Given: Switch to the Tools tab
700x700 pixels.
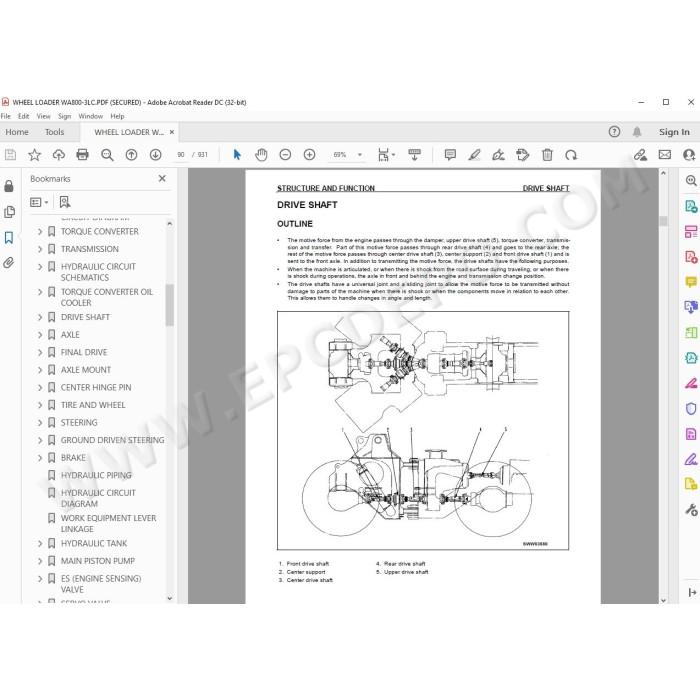Looking at the screenshot, I should click(x=54, y=132).
